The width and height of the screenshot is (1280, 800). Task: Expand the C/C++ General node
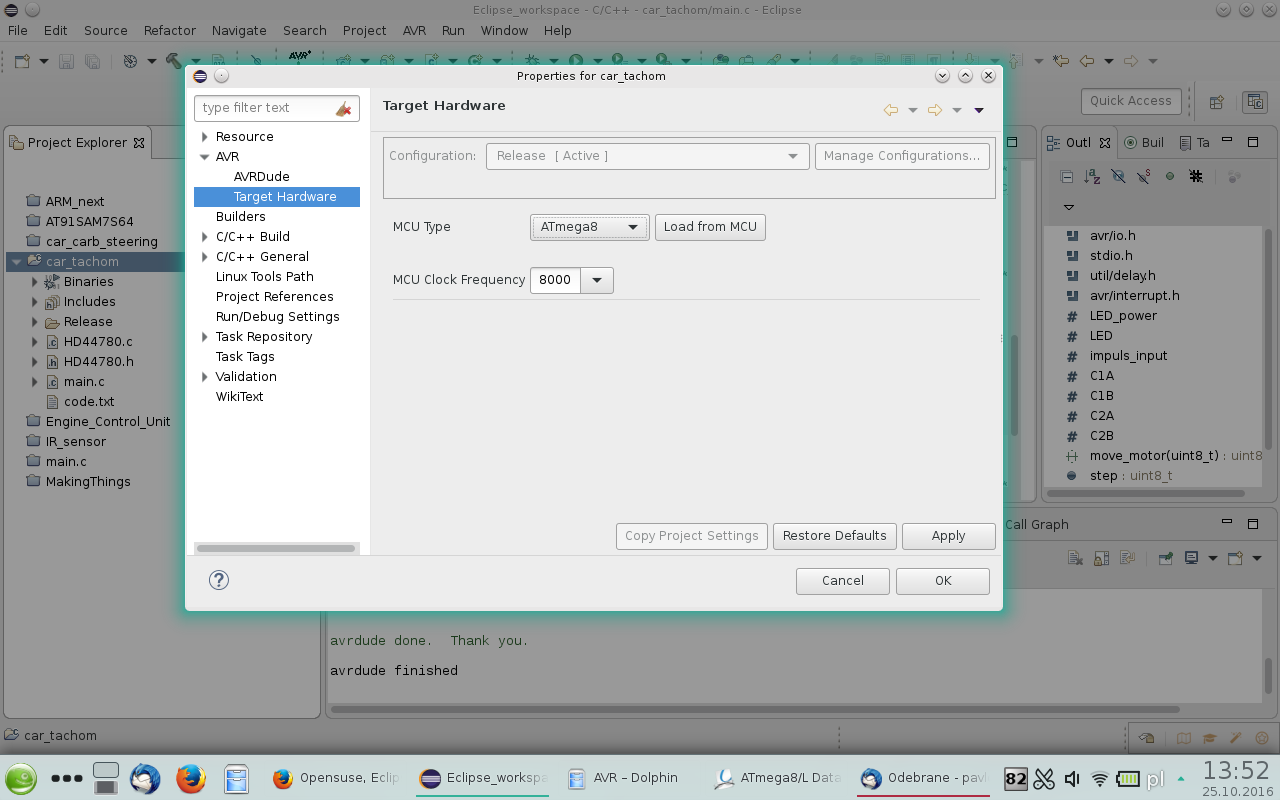[x=205, y=257]
